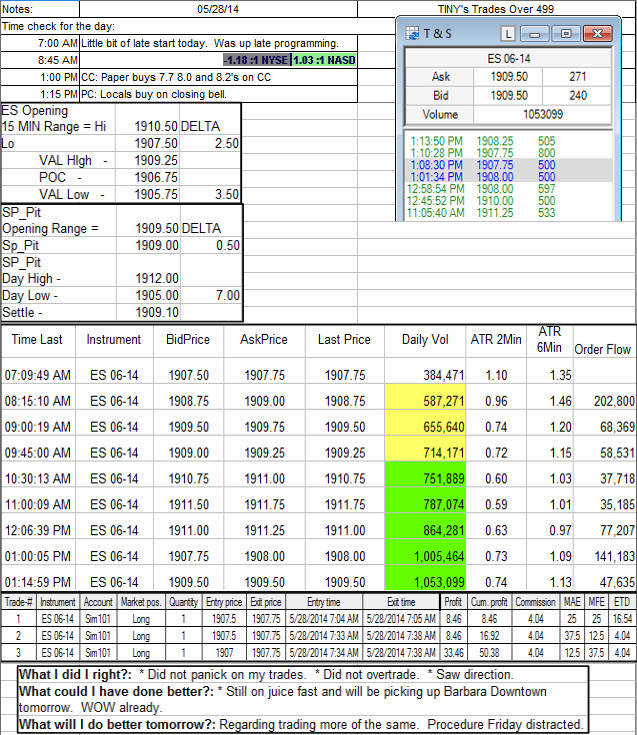Select the 12:45:52 PM trade row
Screen dimensions: 637x735
[x=509, y=201]
